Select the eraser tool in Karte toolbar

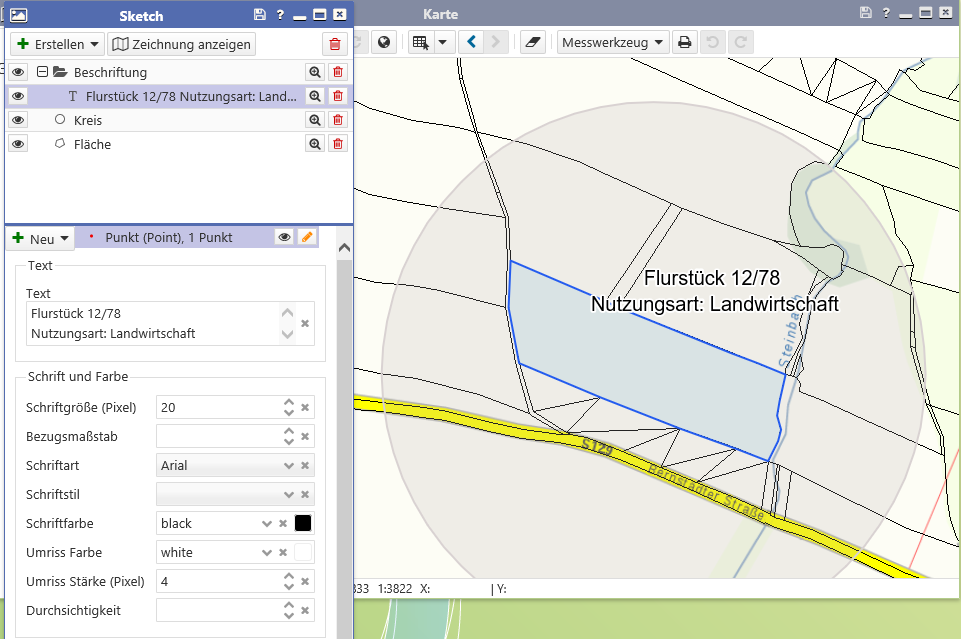pos(533,42)
